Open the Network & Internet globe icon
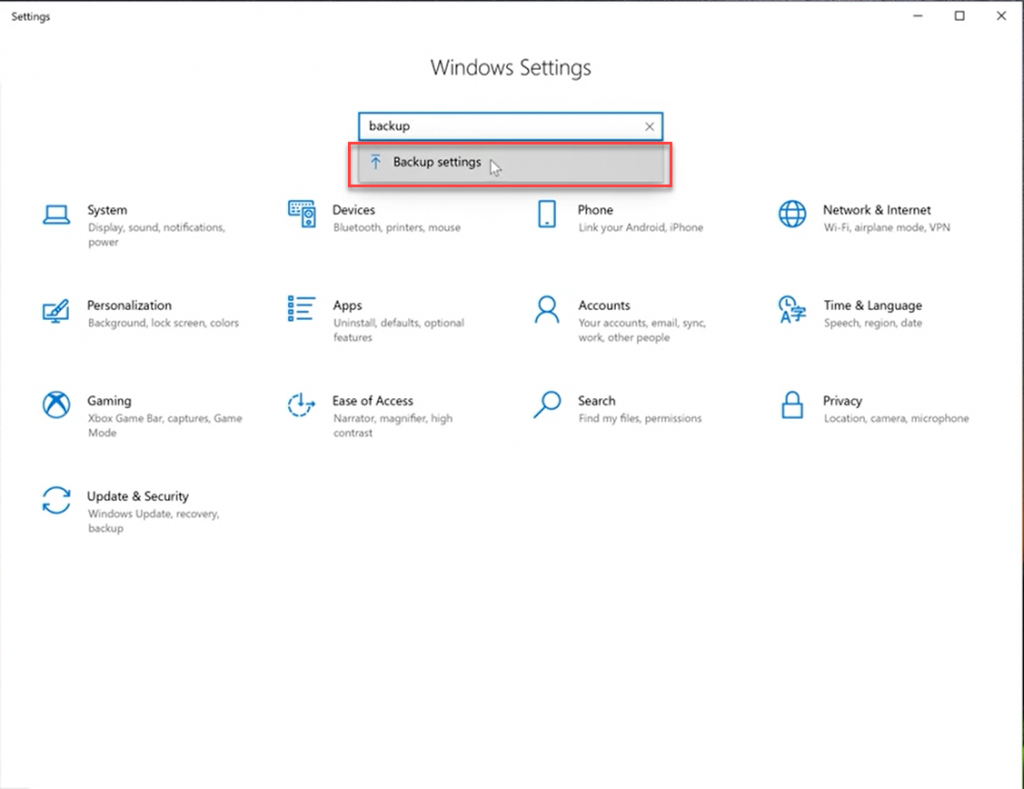The height and width of the screenshot is (789, 1024). pos(792,214)
